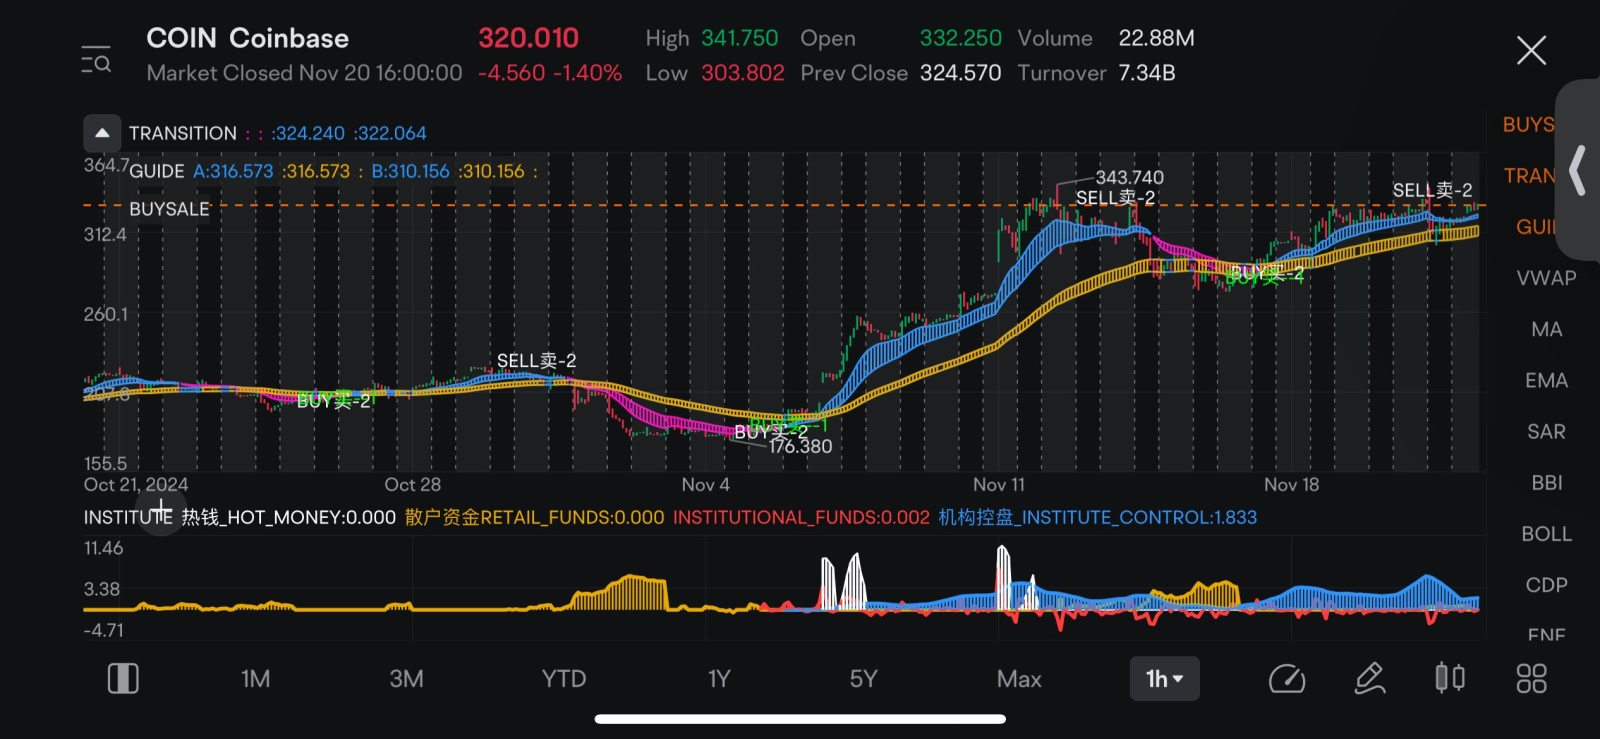Toggle the TRAN indicator
Screen dimensions: 1600x739
tap(1529, 176)
